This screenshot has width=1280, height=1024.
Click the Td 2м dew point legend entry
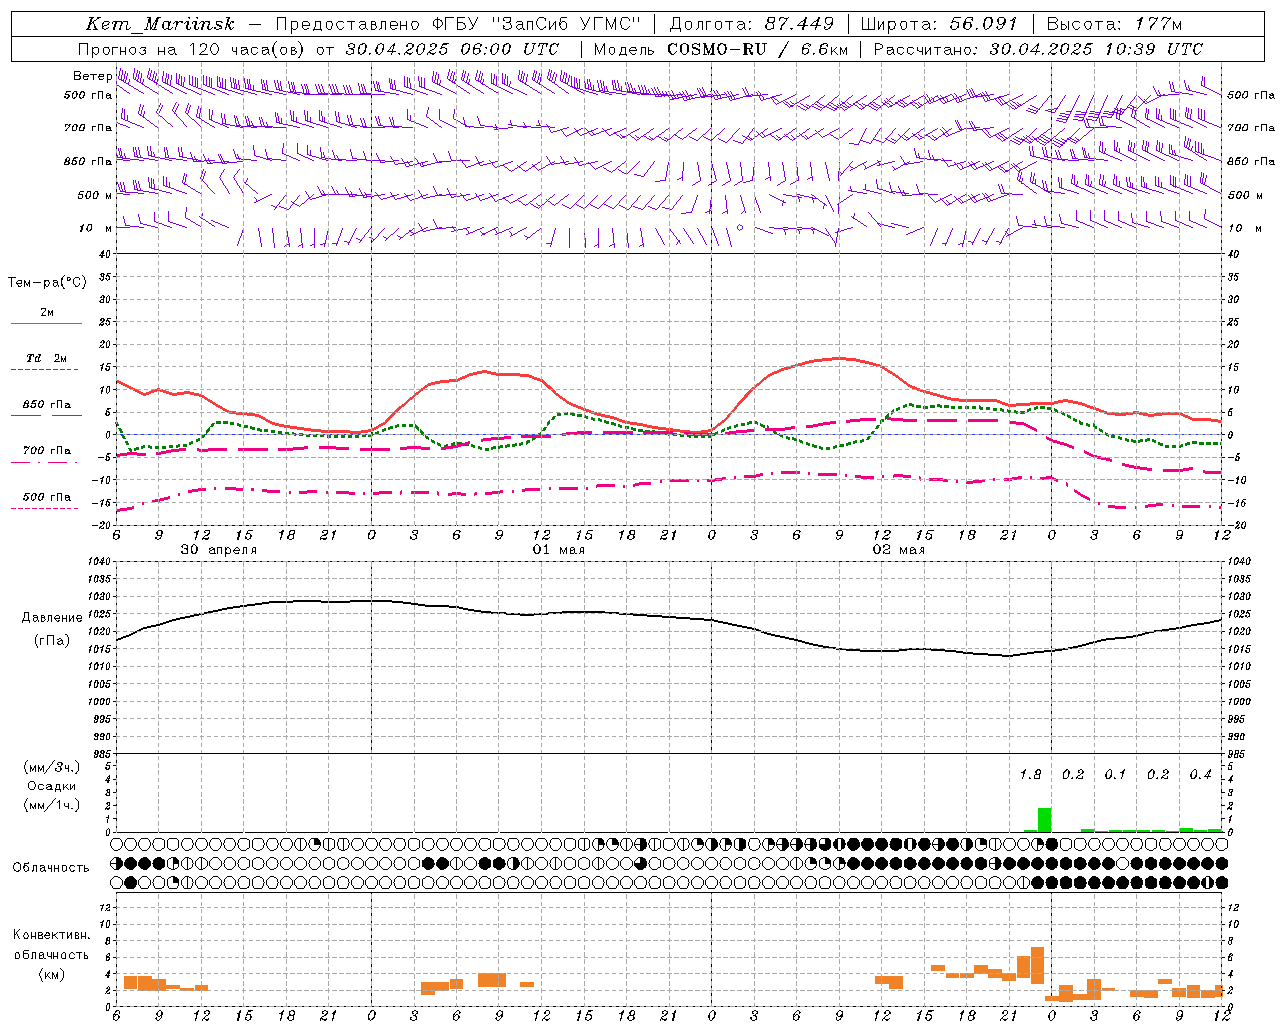(x=46, y=358)
